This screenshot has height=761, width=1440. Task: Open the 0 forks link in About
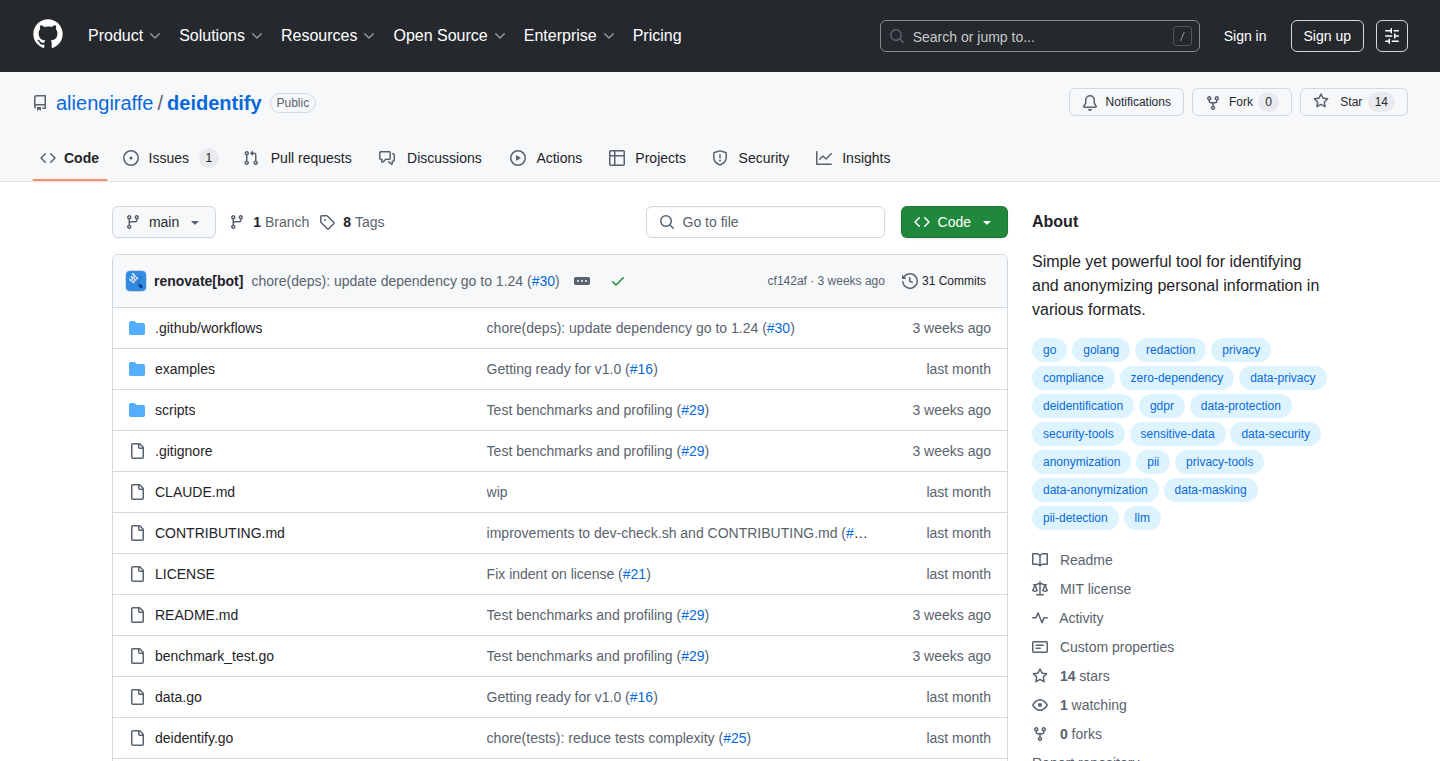tap(1080, 734)
